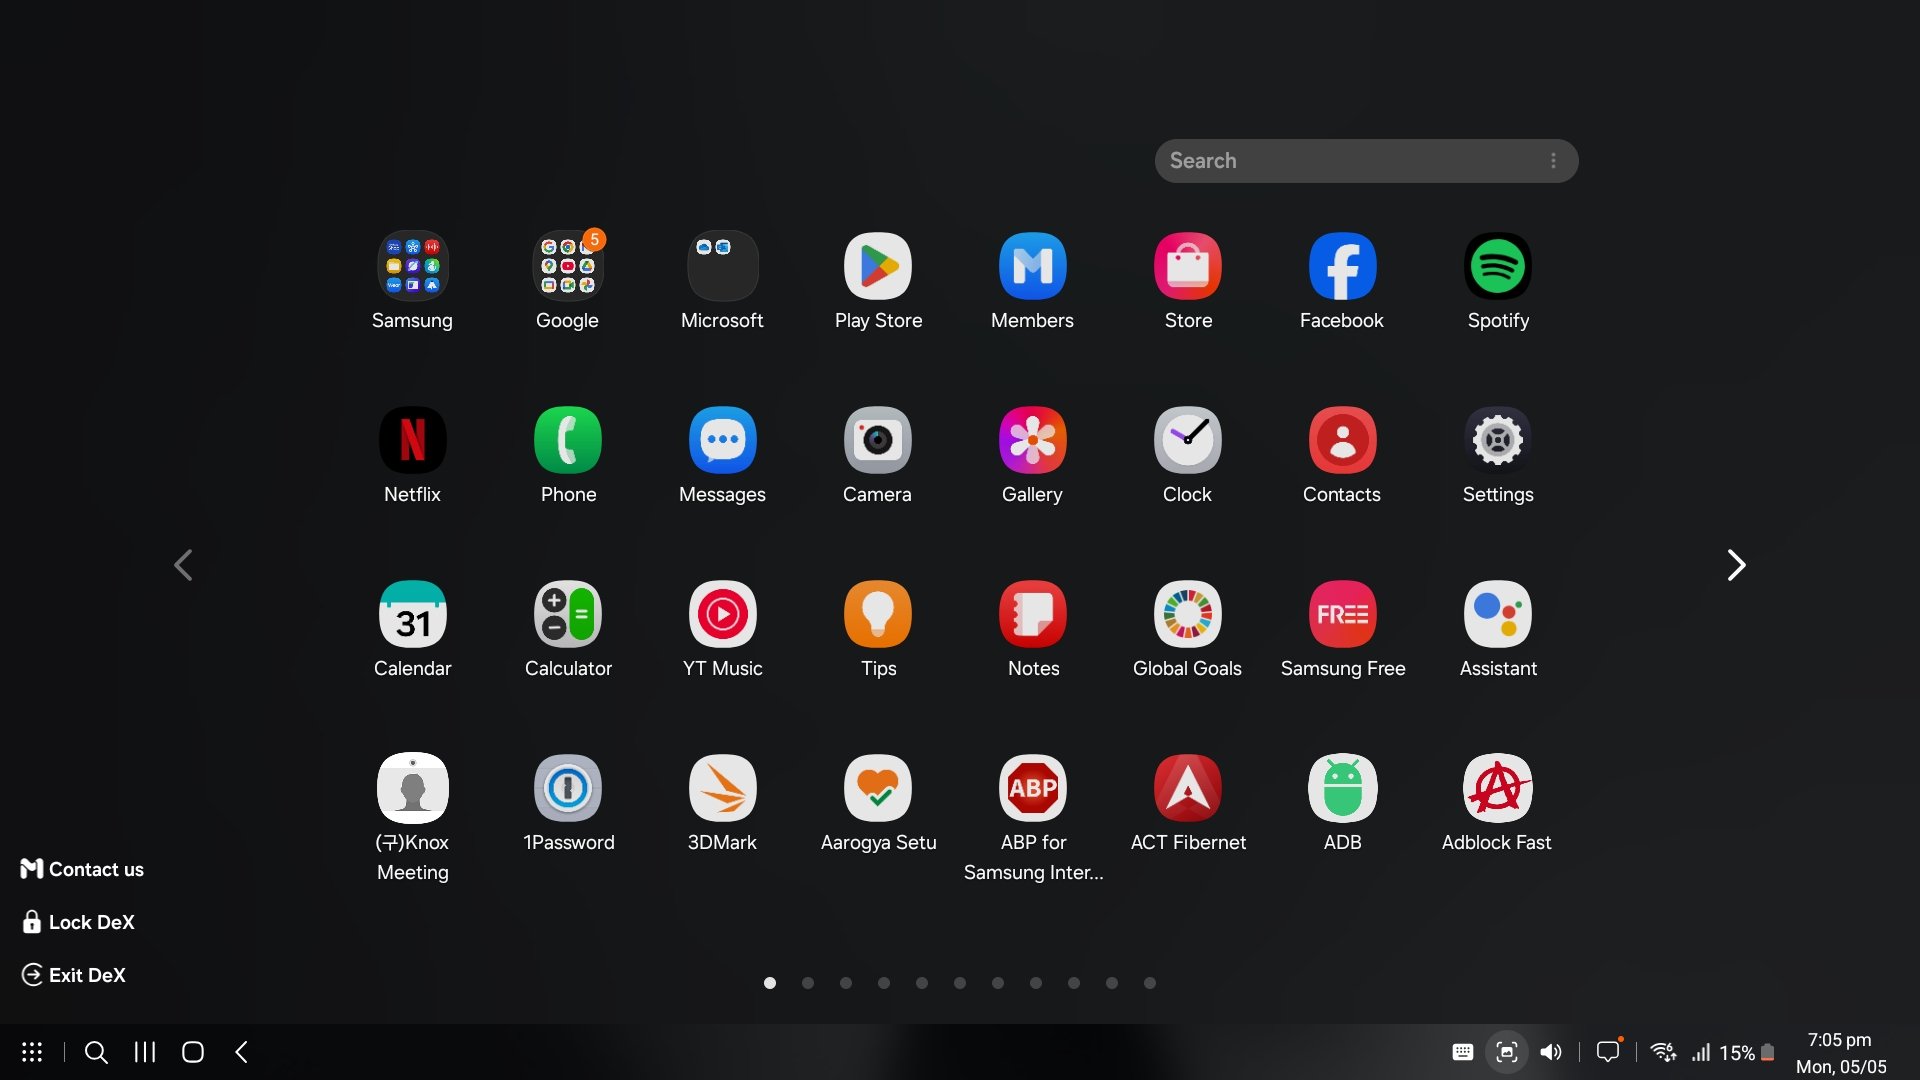This screenshot has width=1920, height=1080.
Task: Toggle Wi-Fi from the status tray
Action: (x=1663, y=1052)
